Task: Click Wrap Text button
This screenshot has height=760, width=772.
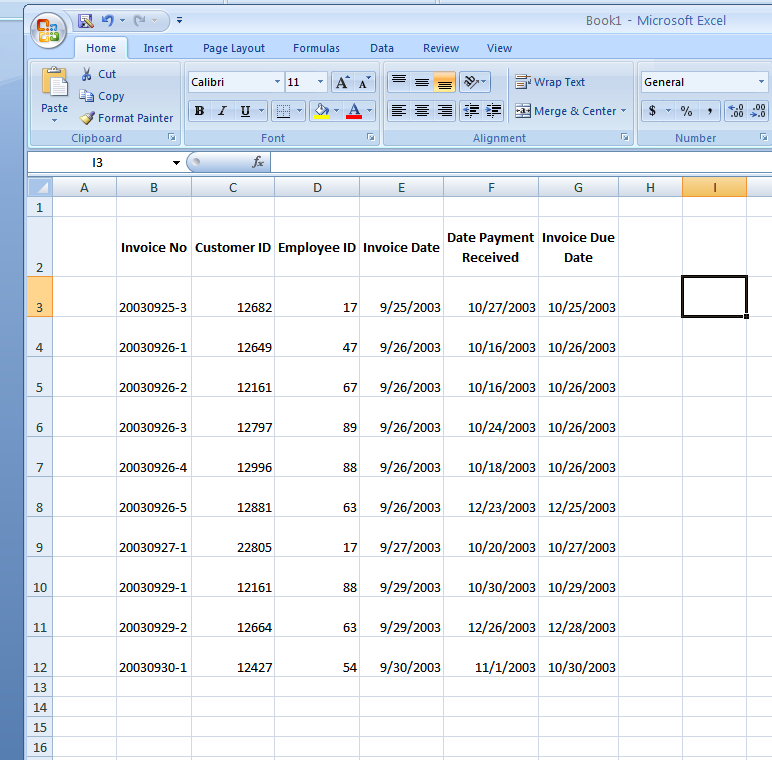Action: point(550,82)
